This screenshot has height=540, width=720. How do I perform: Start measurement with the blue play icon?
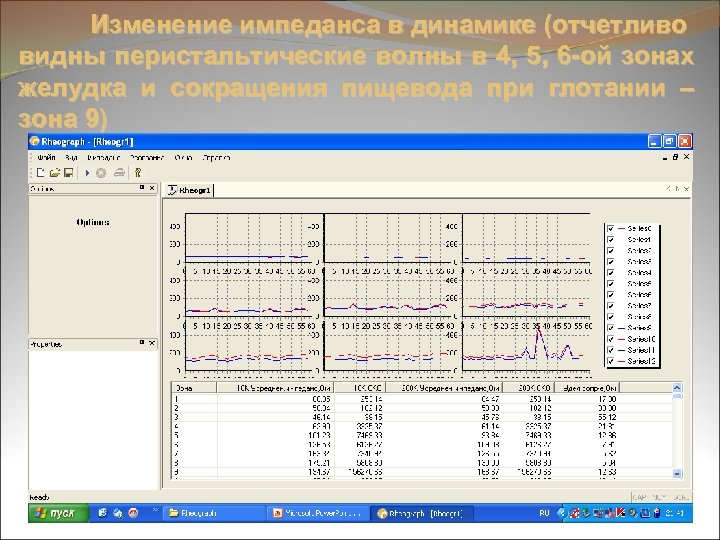pyautogui.click(x=87, y=173)
